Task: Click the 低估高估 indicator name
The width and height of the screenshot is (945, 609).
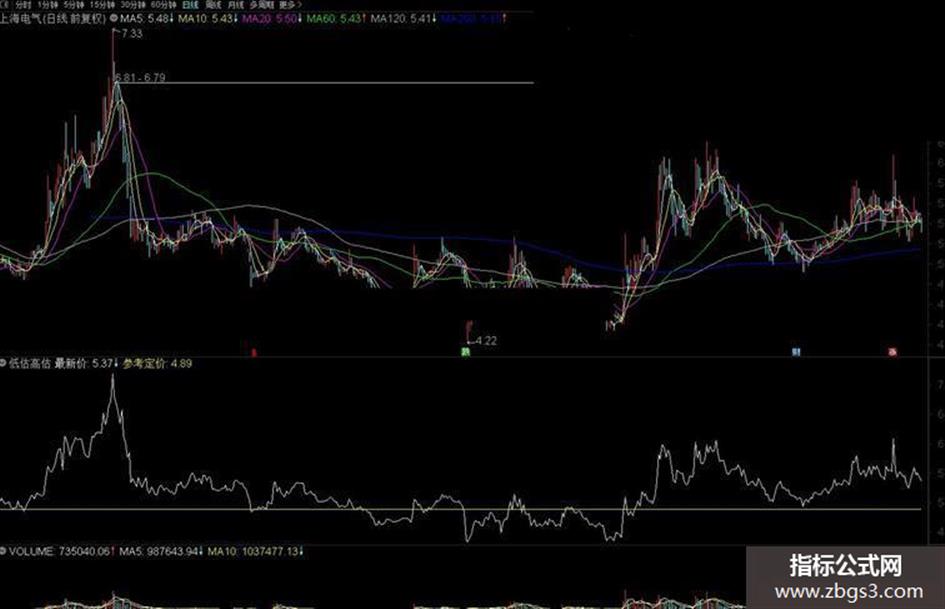Action: tap(30, 363)
